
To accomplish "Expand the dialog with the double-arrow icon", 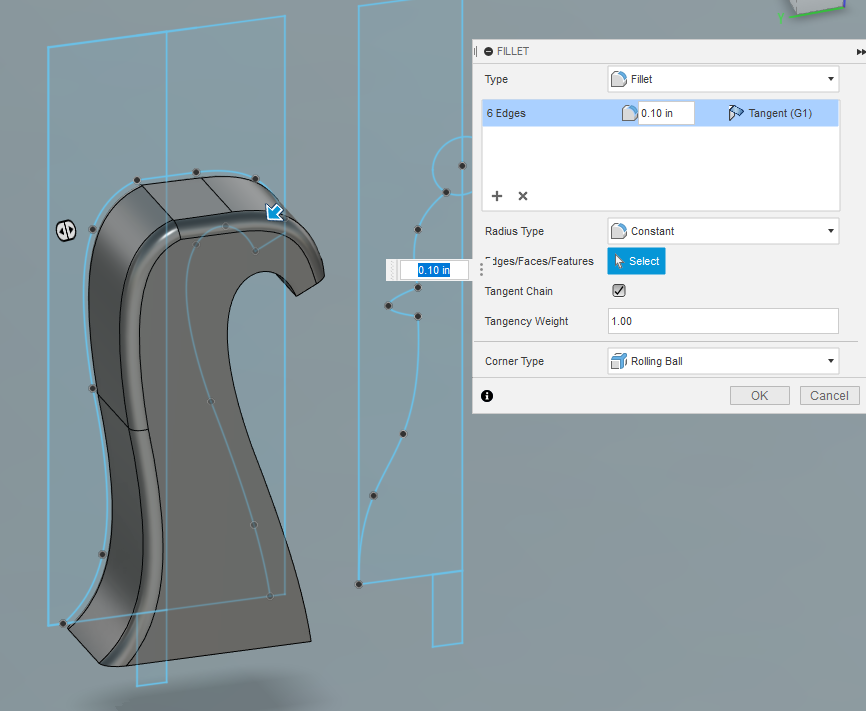I will (x=860, y=51).
